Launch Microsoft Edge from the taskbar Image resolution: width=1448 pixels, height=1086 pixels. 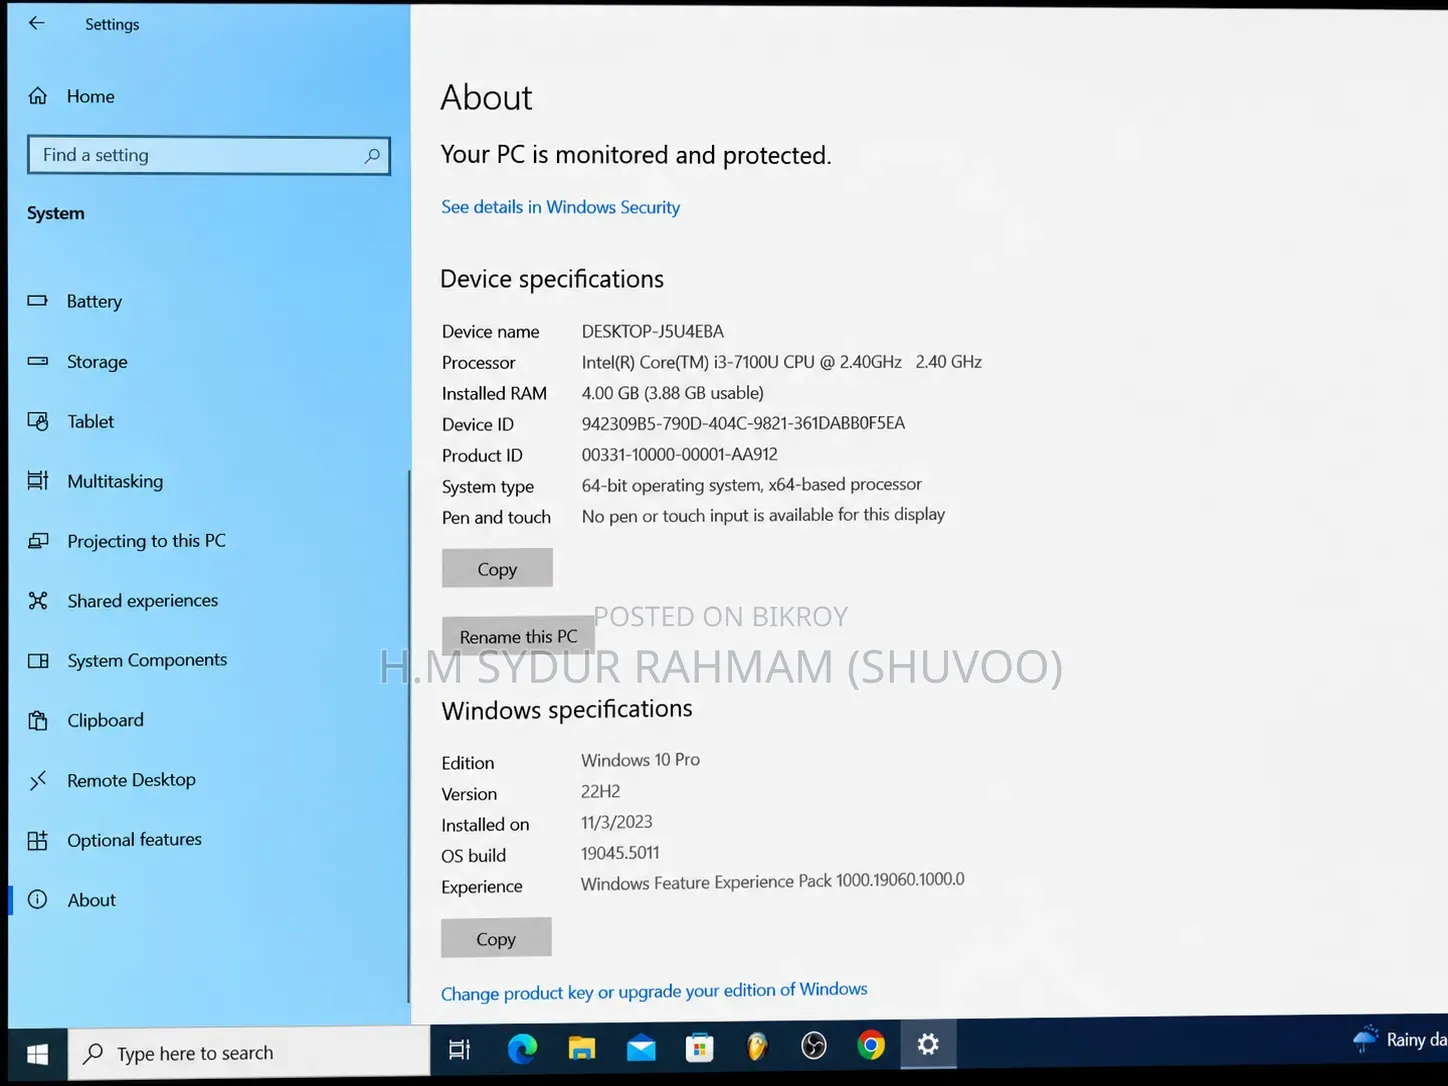pyautogui.click(x=522, y=1048)
